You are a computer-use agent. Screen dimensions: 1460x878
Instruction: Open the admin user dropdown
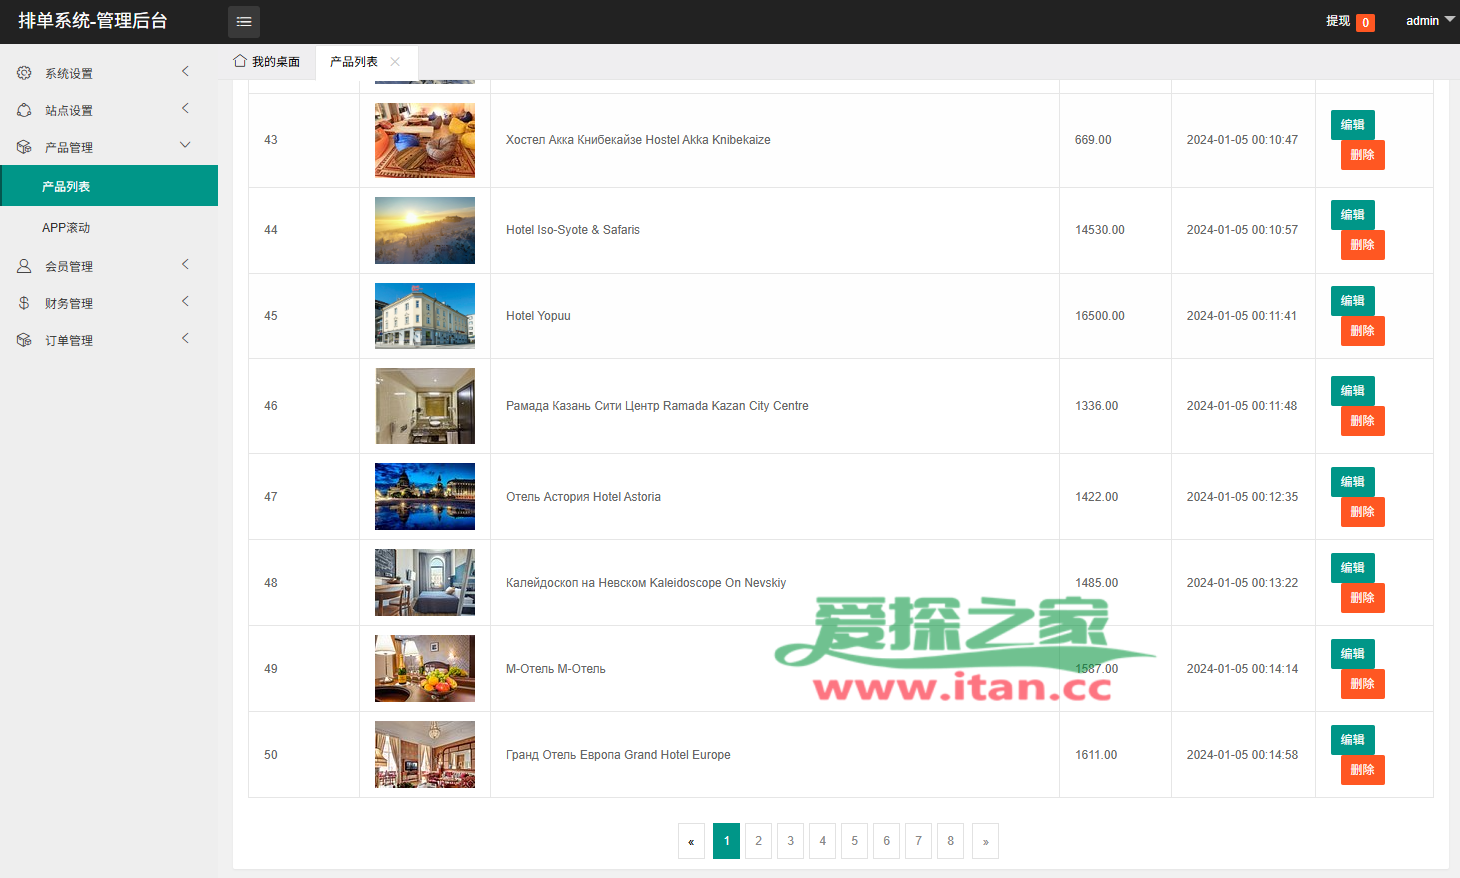tap(1430, 21)
